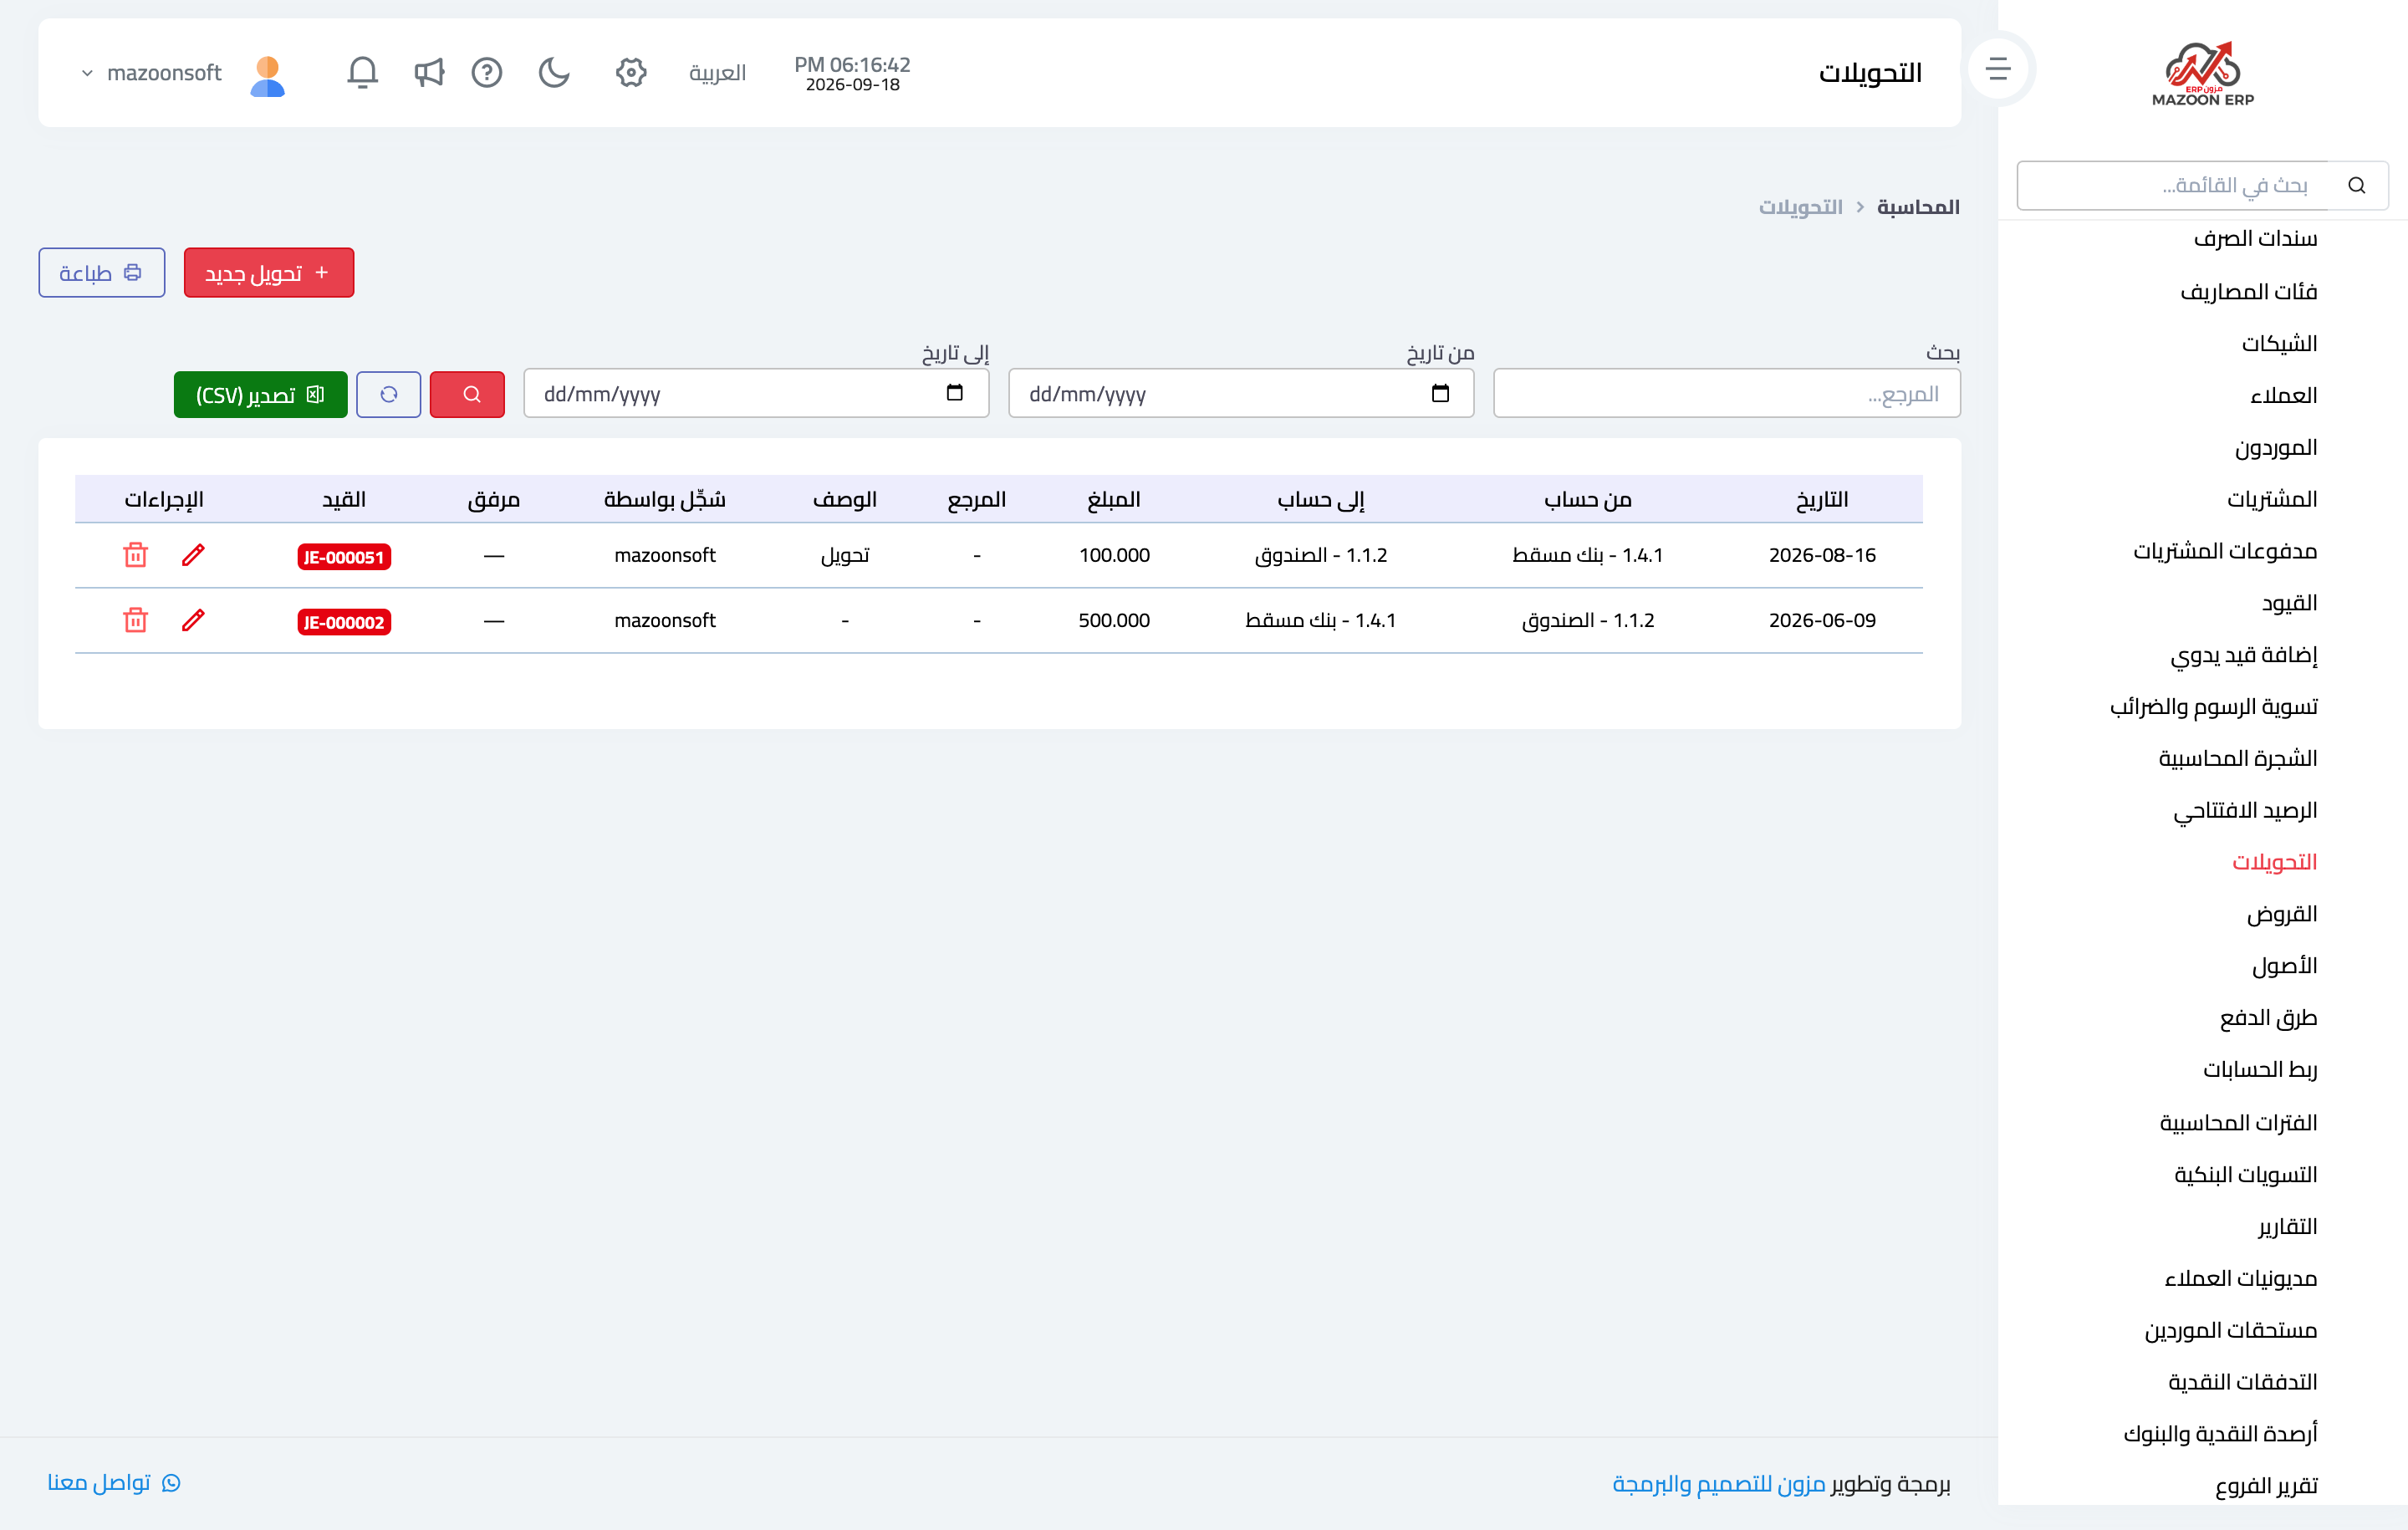Focus the من تاريخ date field
This screenshot has height=1530, width=2408.
tap(1241, 393)
